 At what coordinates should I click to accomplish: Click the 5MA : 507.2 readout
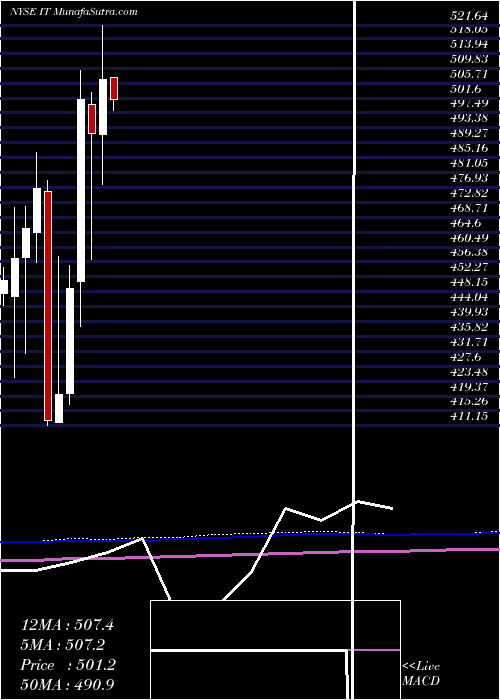pyautogui.click(x=63, y=644)
